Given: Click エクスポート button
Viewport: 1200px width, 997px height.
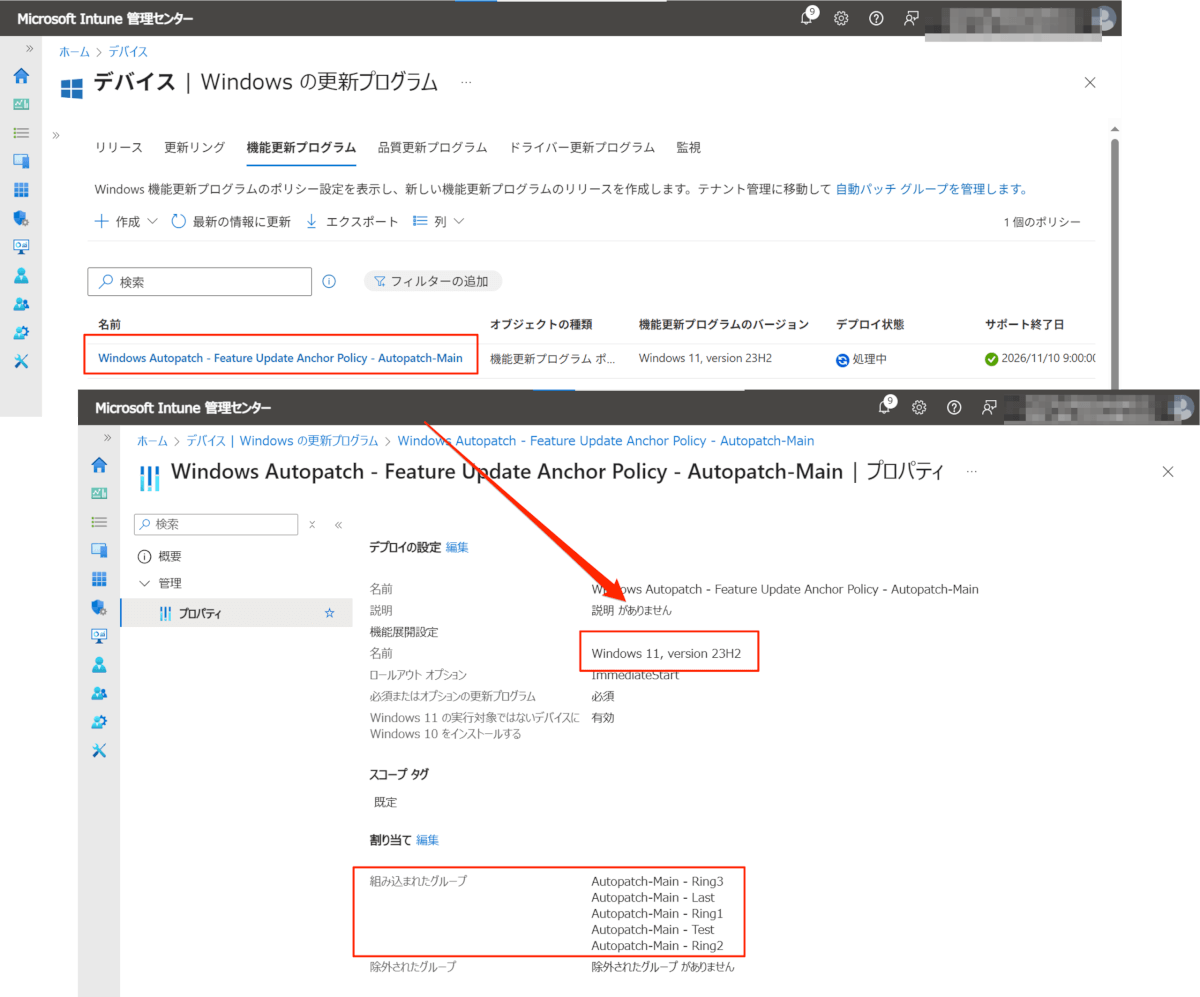Looking at the screenshot, I should (351, 222).
